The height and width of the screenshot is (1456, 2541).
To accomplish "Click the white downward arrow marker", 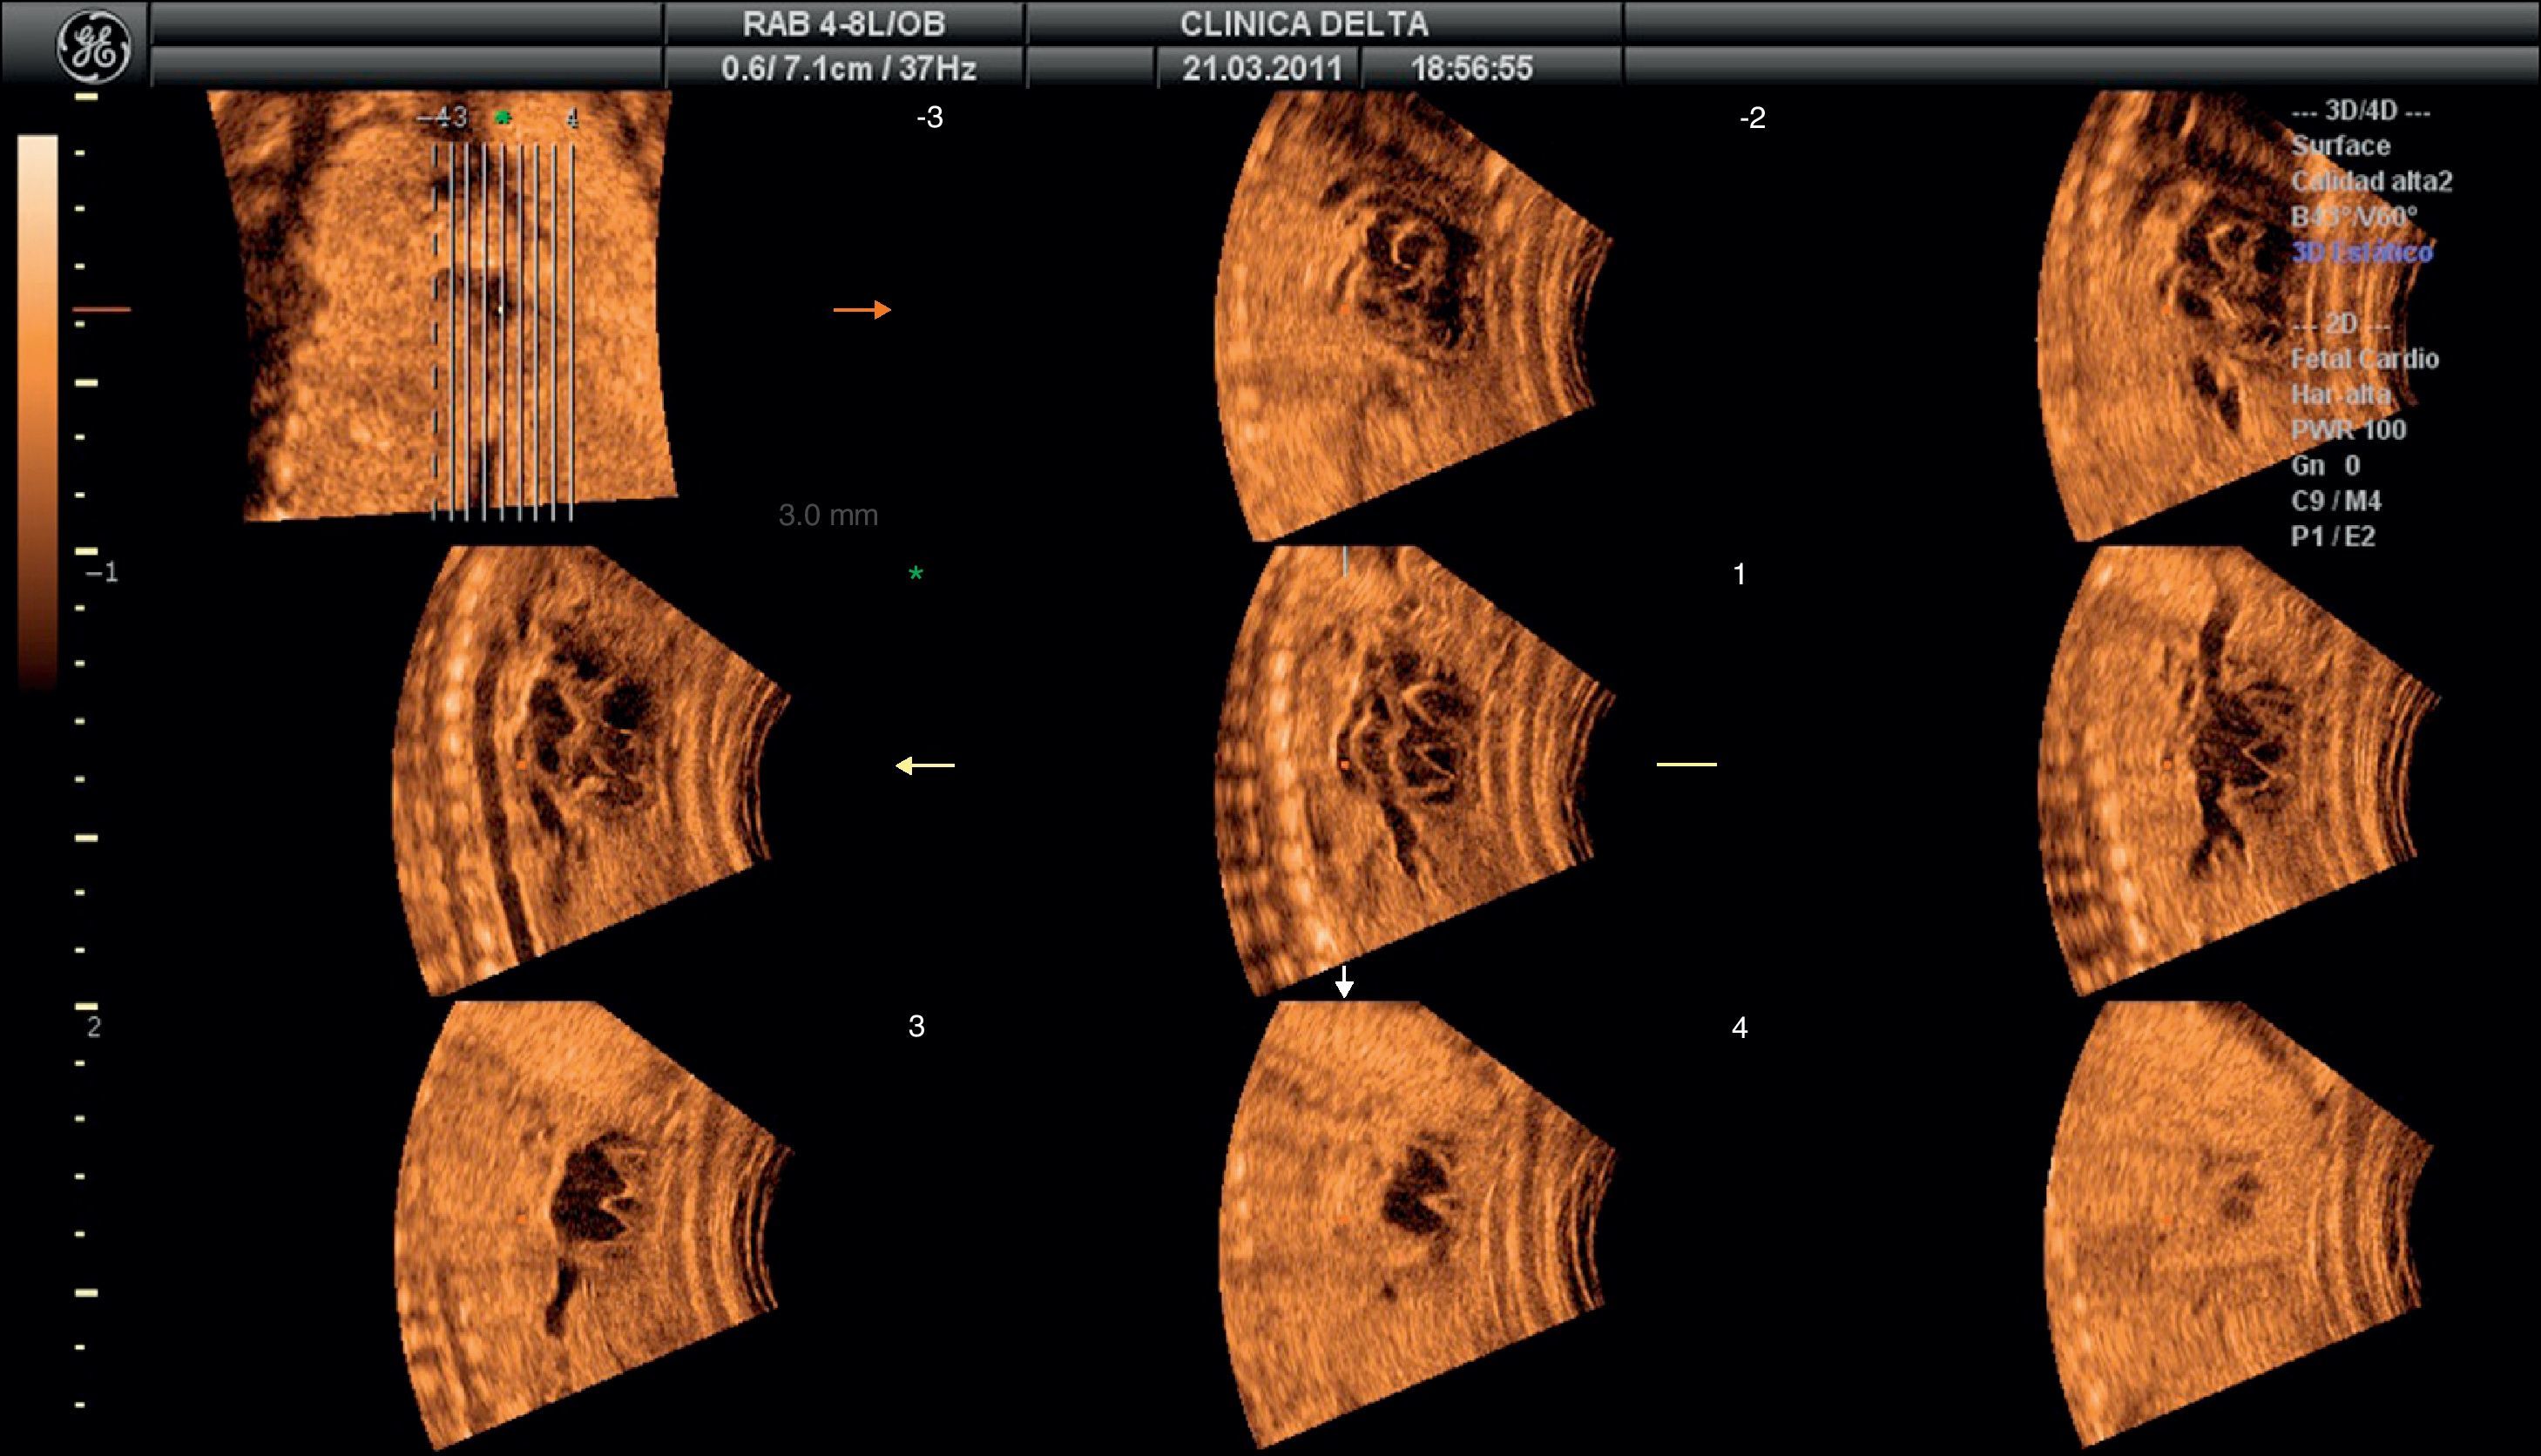I will [x=1344, y=982].
